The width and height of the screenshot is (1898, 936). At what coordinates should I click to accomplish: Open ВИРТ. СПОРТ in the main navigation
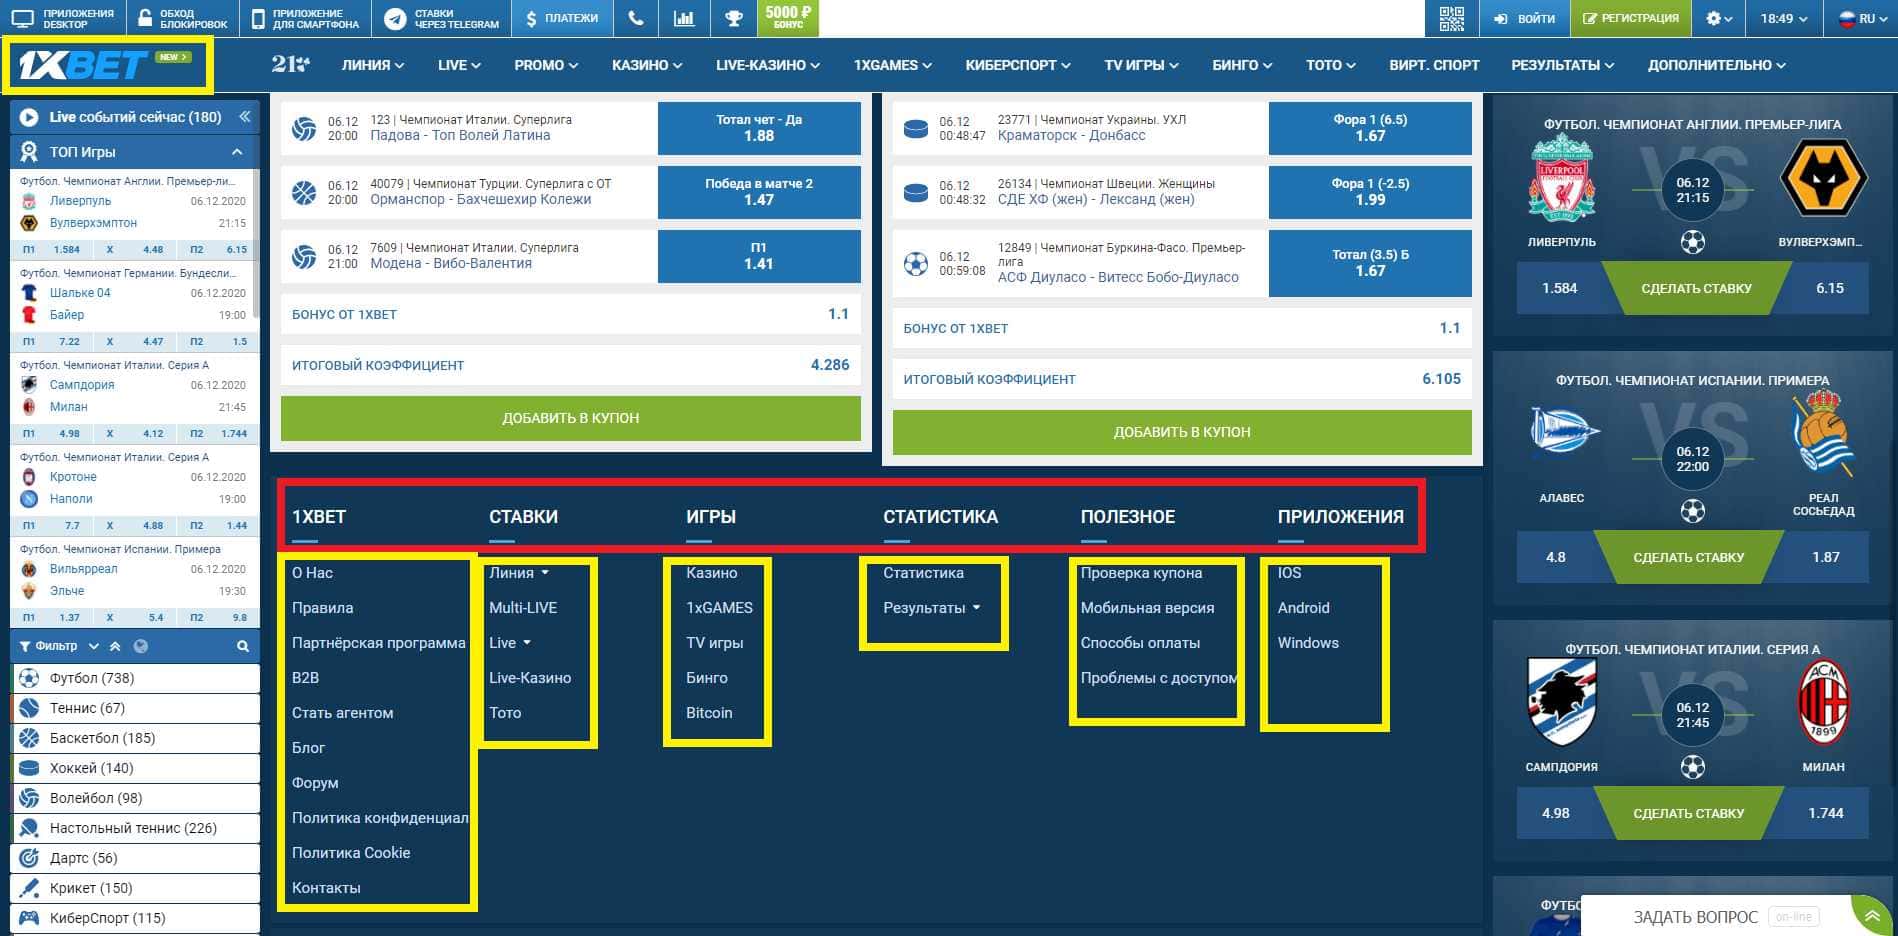(x=1434, y=65)
